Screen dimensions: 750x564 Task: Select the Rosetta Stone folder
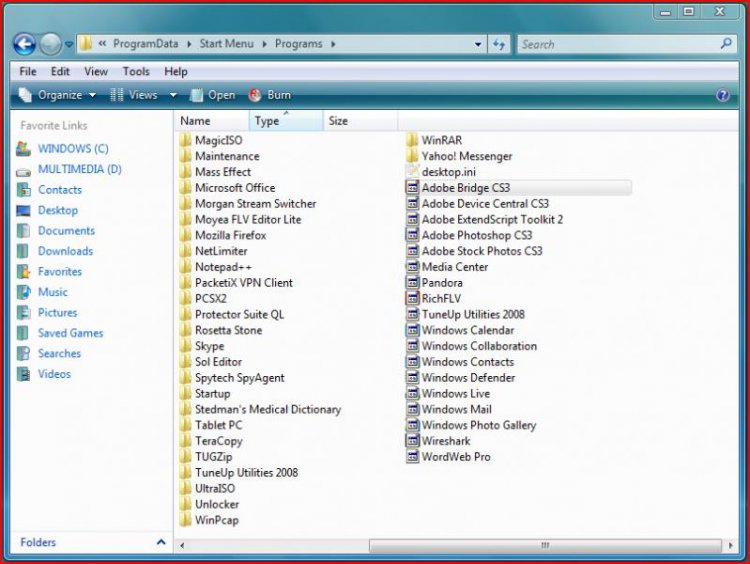click(x=221, y=331)
